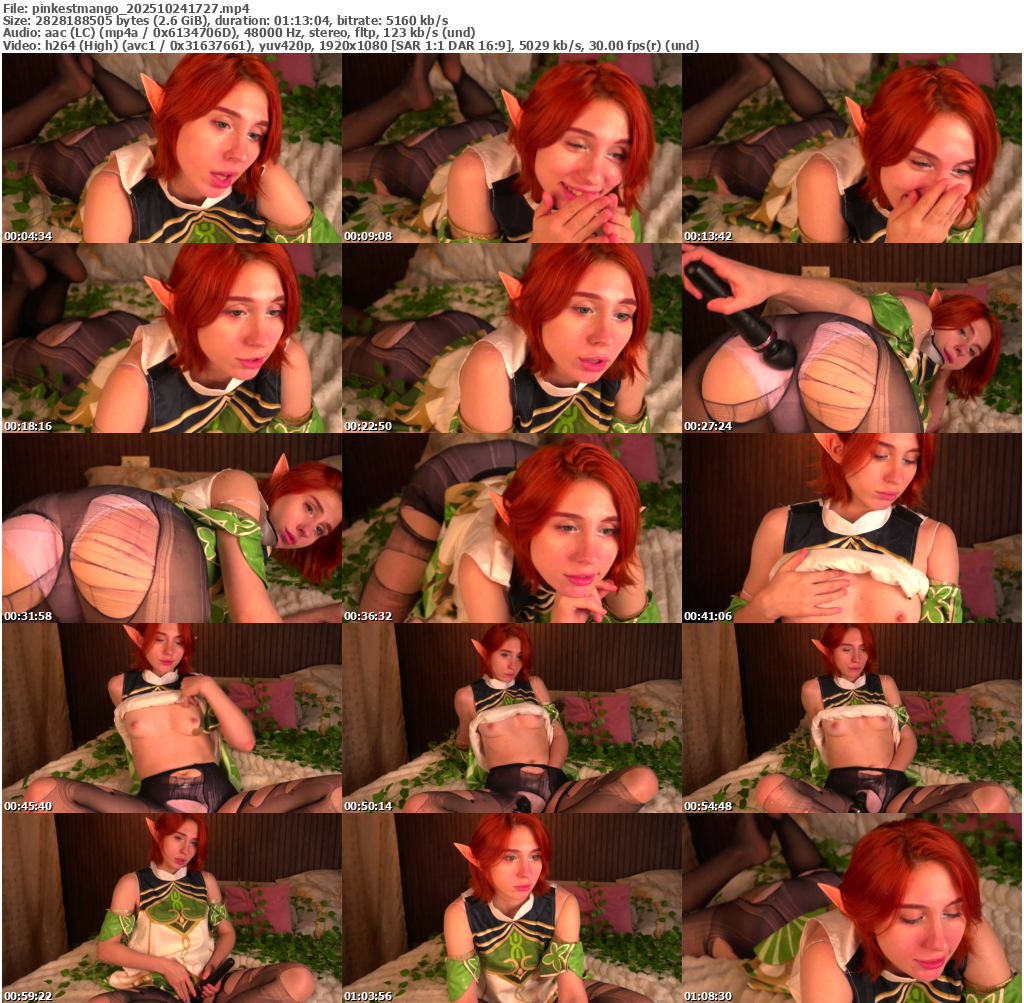Viewport: 1024px width, 1003px height.
Task: Click the 'File:' name line in header
Action: [126, 8]
